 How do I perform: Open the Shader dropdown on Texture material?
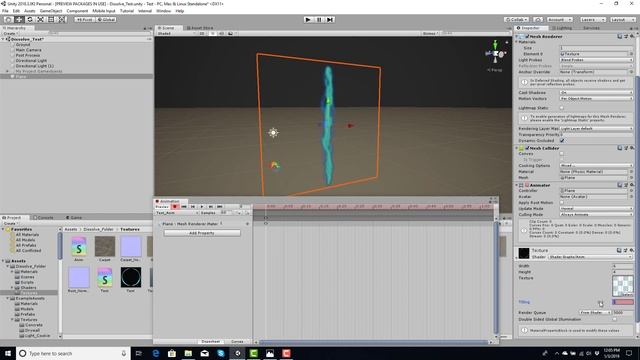(591, 257)
